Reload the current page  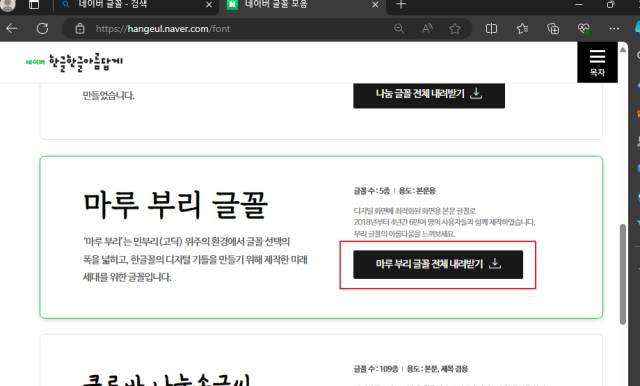click(42, 29)
